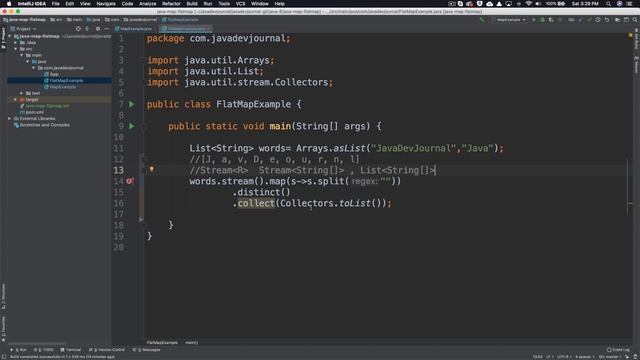Click the Wi-Fi icon in menu bar
This screenshot has height=360, width=640.
(x=529, y=4)
